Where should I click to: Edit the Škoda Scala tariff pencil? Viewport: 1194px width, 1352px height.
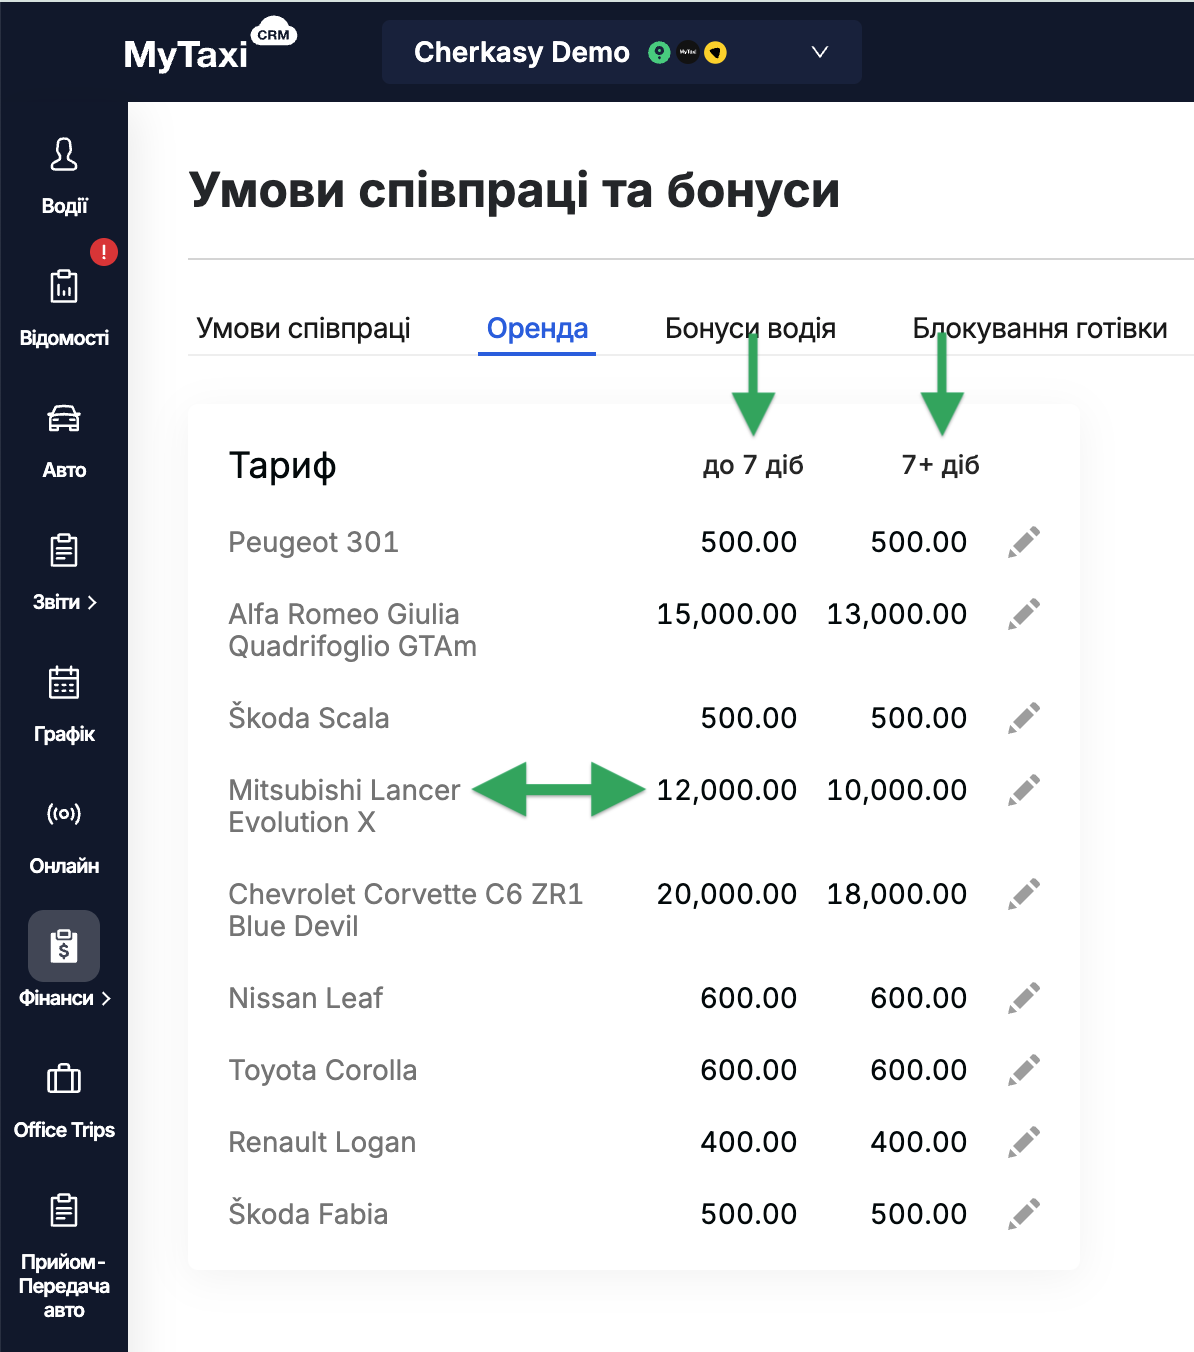pos(1024,718)
